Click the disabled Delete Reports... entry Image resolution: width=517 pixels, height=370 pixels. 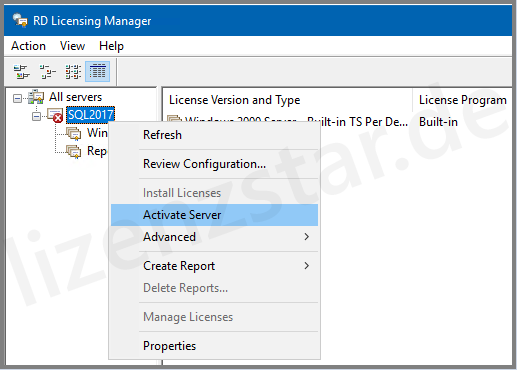tap(214, 288)
